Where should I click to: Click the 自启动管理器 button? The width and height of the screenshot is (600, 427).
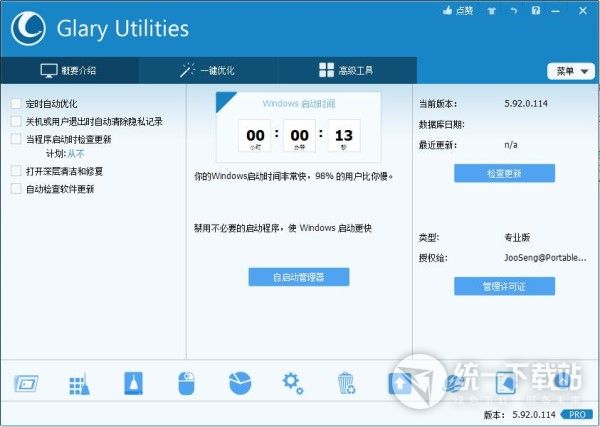pos(299,277)
